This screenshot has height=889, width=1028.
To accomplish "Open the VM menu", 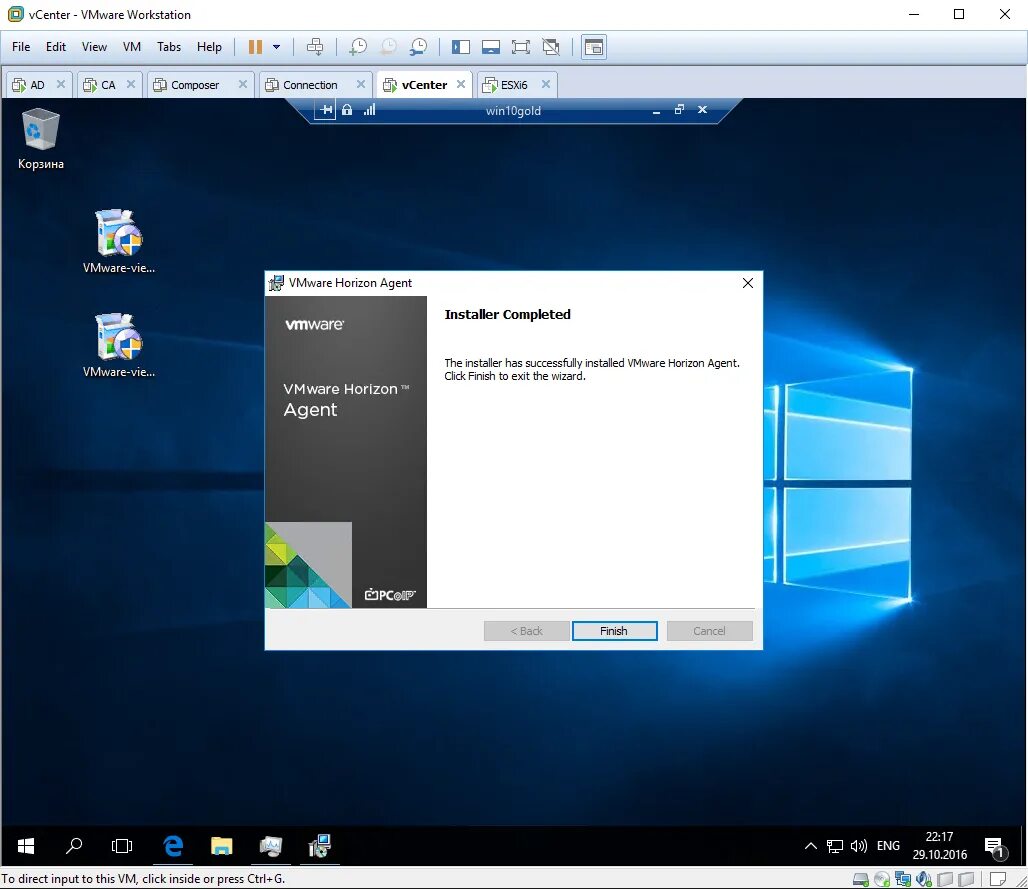I will point(131,46).
